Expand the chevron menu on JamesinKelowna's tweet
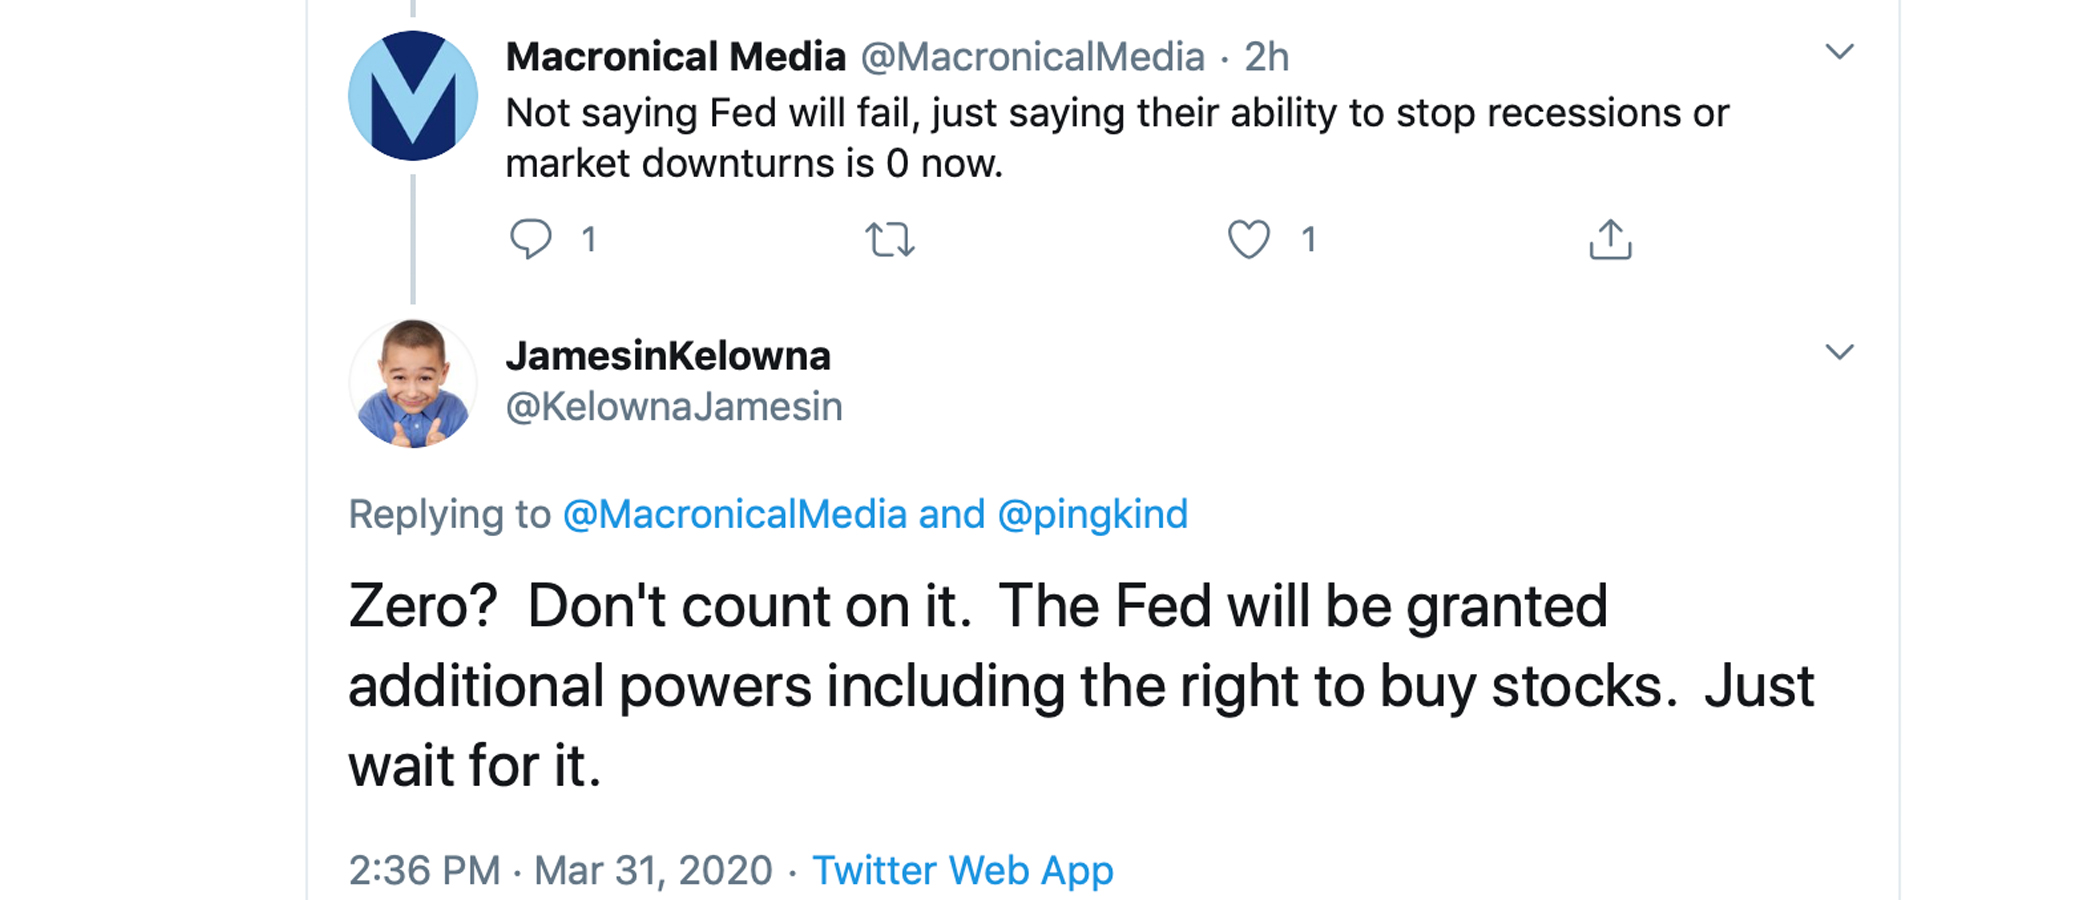Image resolution: width=2100 pixels, height=900 pixels. pyautogui.click(x=1839, y=352)
